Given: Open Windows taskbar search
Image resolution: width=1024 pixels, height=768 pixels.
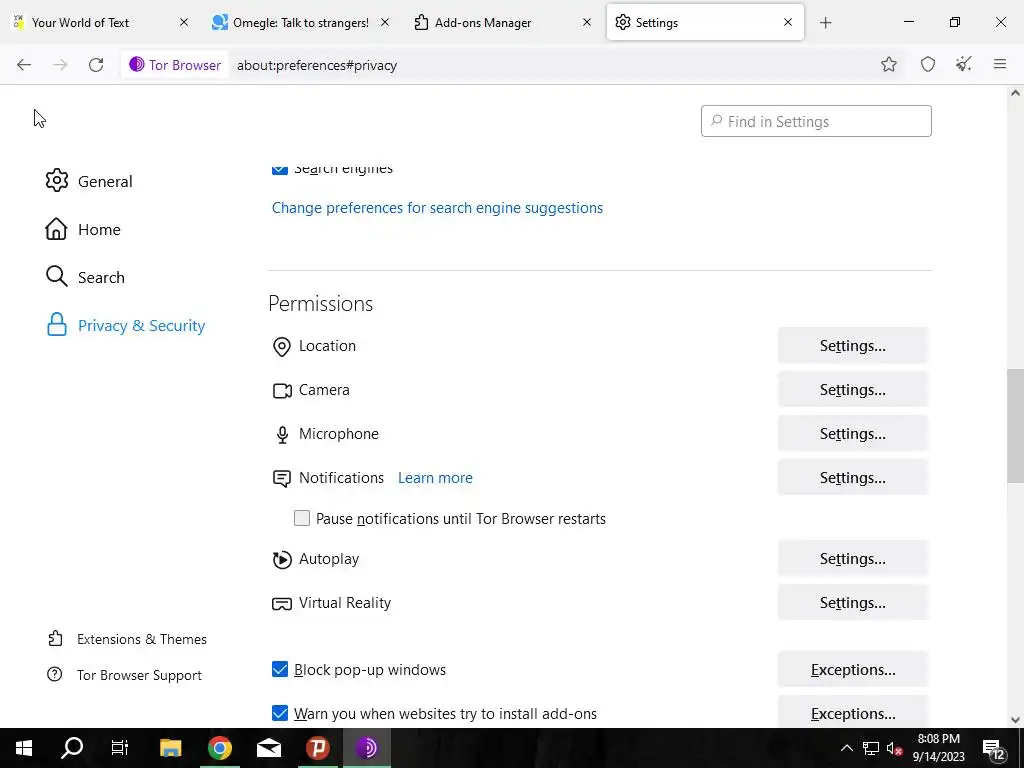Looking at the screenshot, I should click(72, 748).
